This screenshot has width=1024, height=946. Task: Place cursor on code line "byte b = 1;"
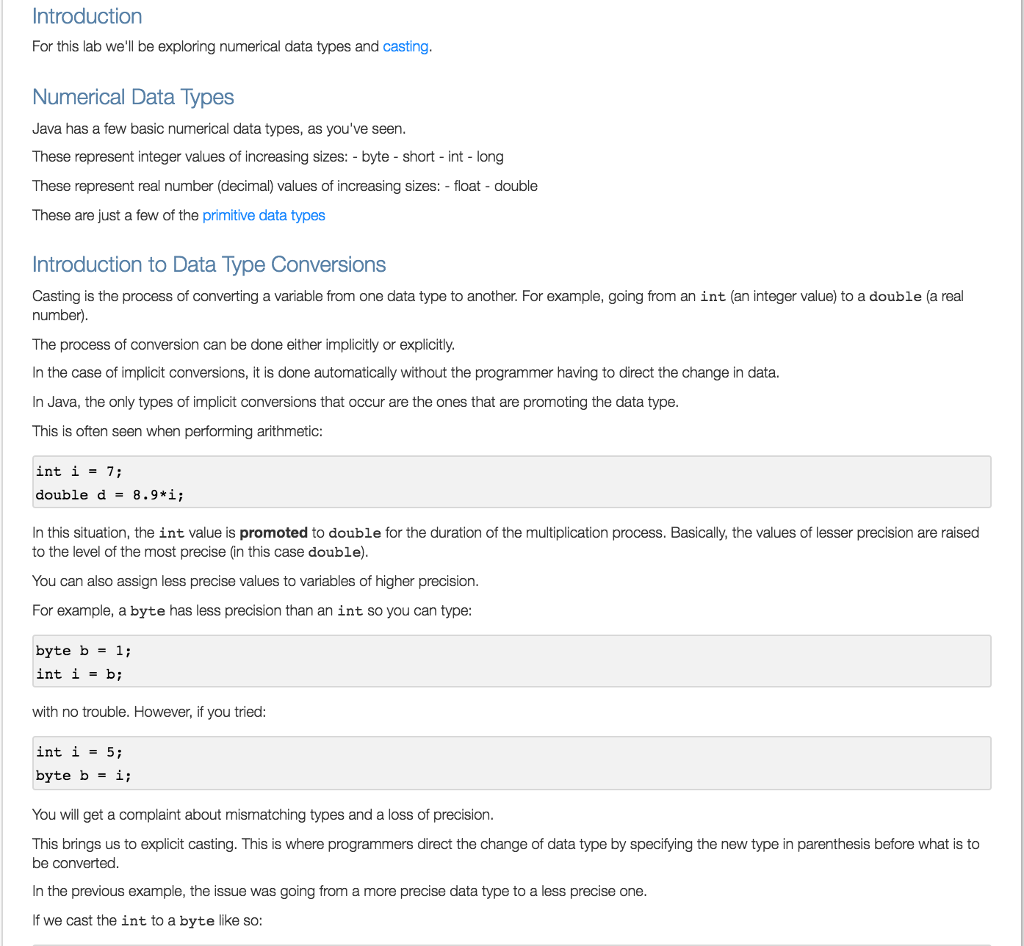click(x=83, y=650)
